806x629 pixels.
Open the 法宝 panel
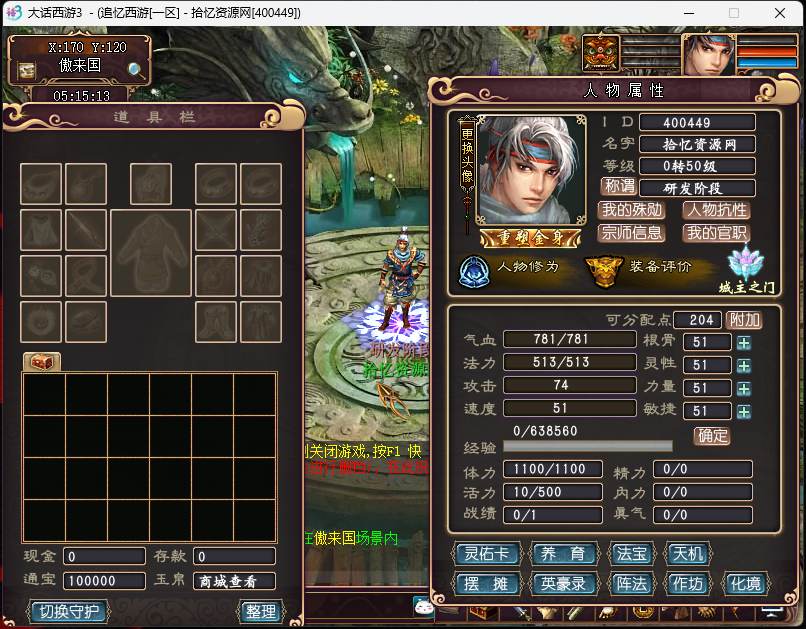631,554
